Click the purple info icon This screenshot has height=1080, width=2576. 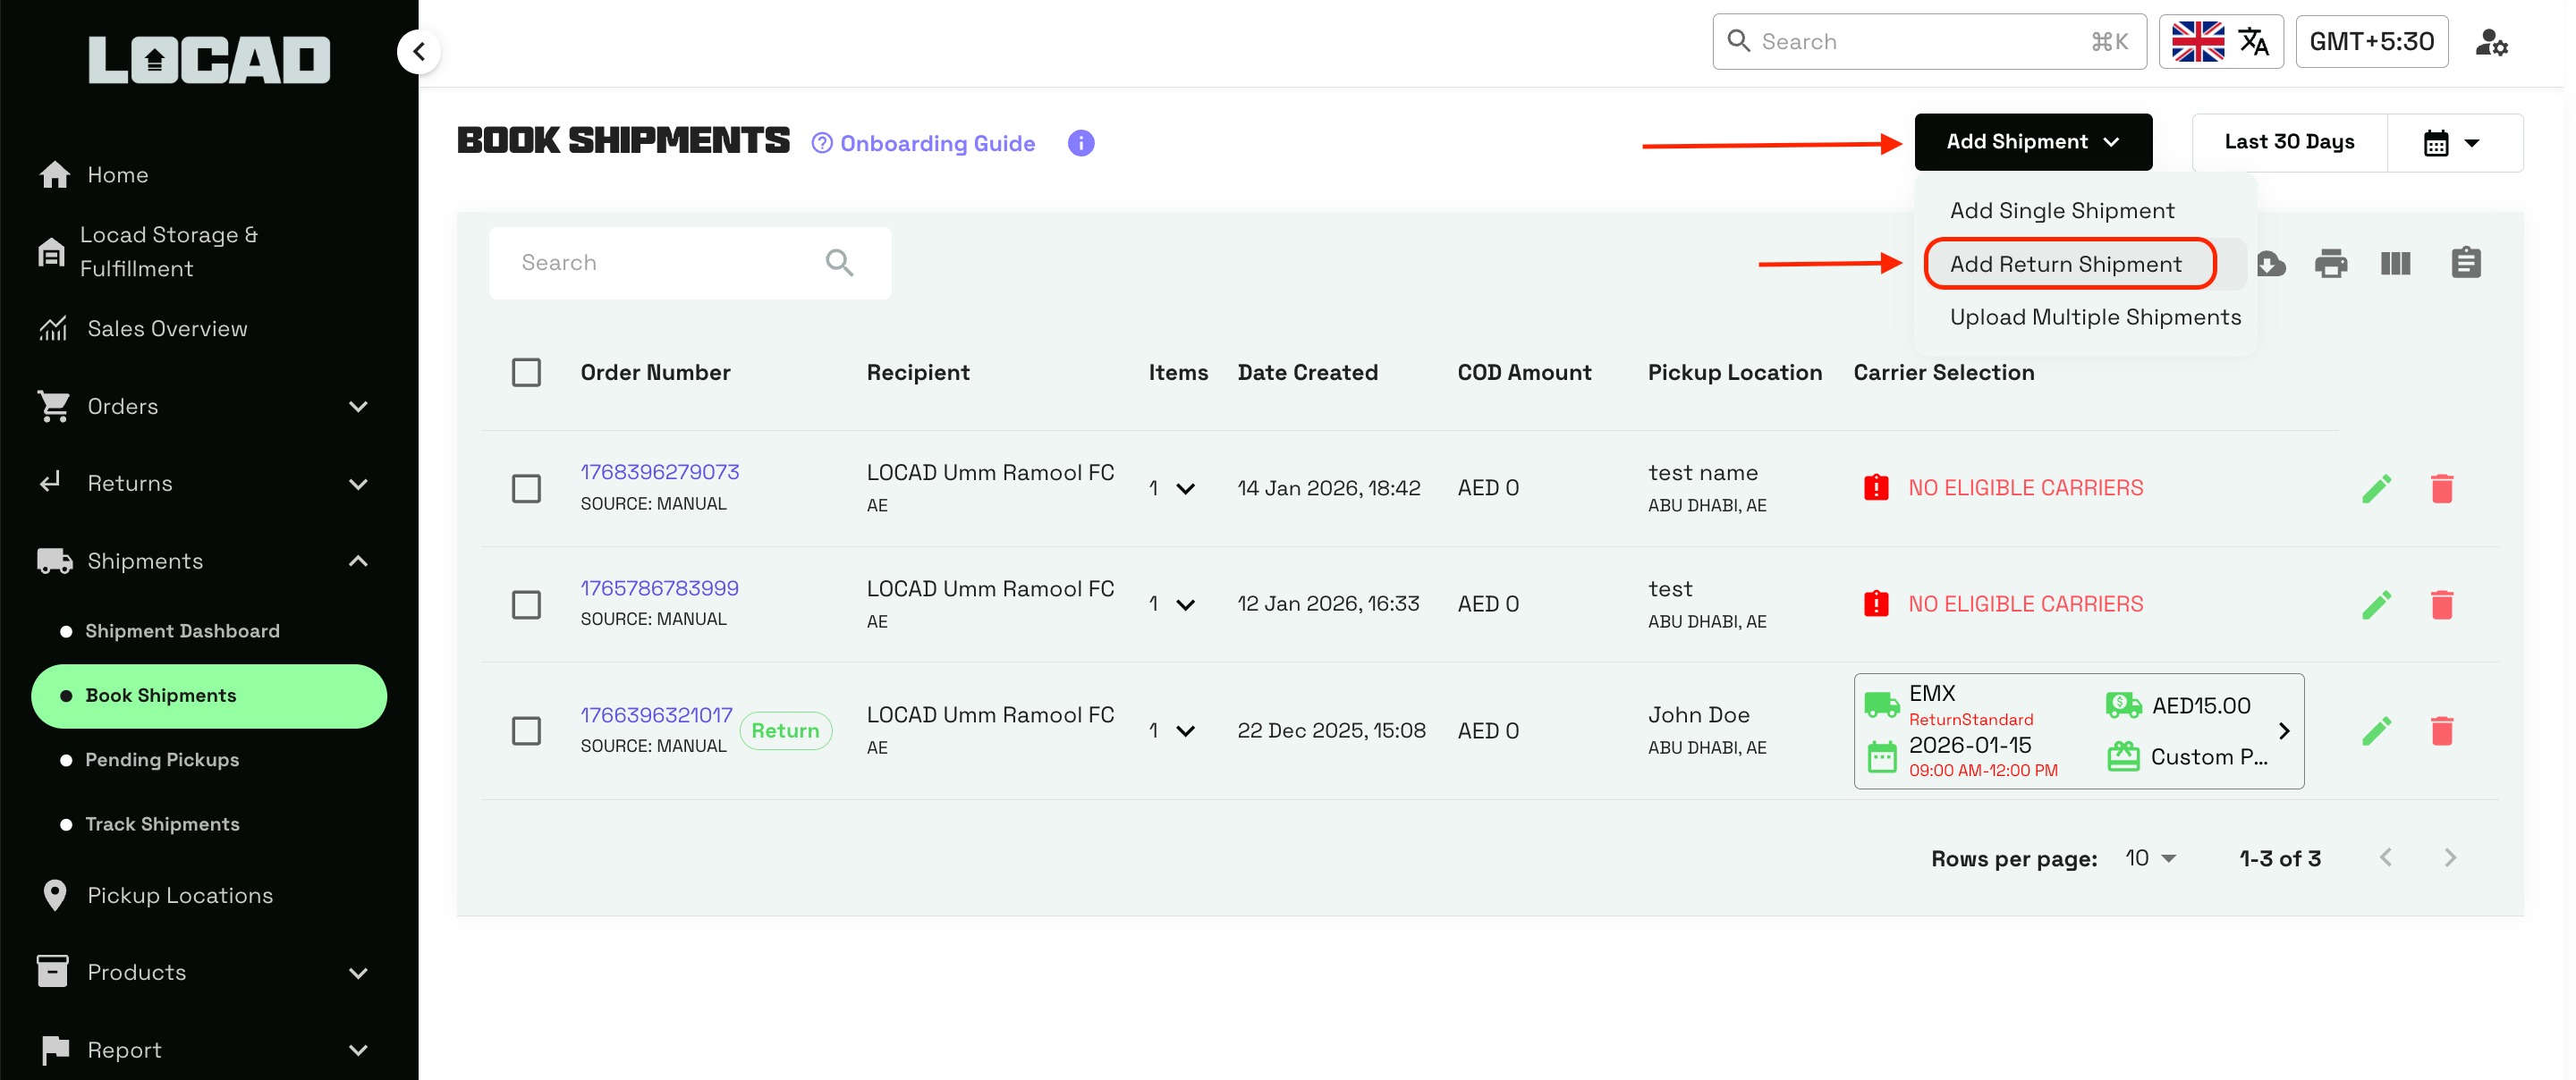[x=1080, y=143]
